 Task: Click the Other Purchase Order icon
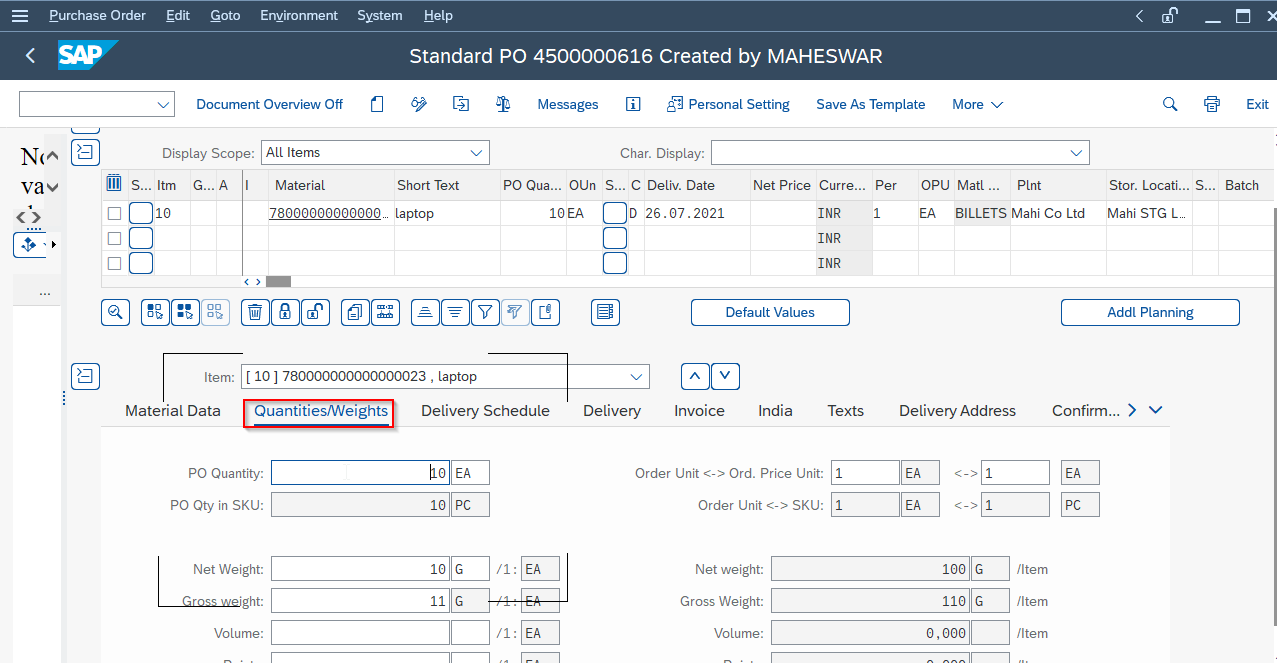pyautogui.click(x=461, y=104)
